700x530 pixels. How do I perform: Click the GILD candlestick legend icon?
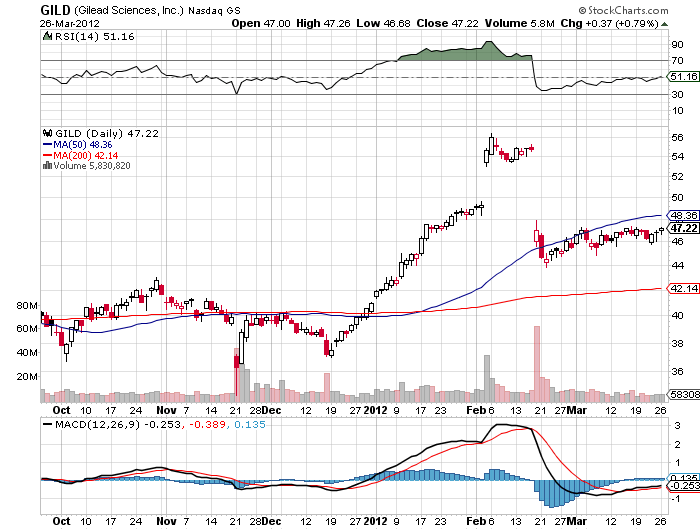(48, 133)
